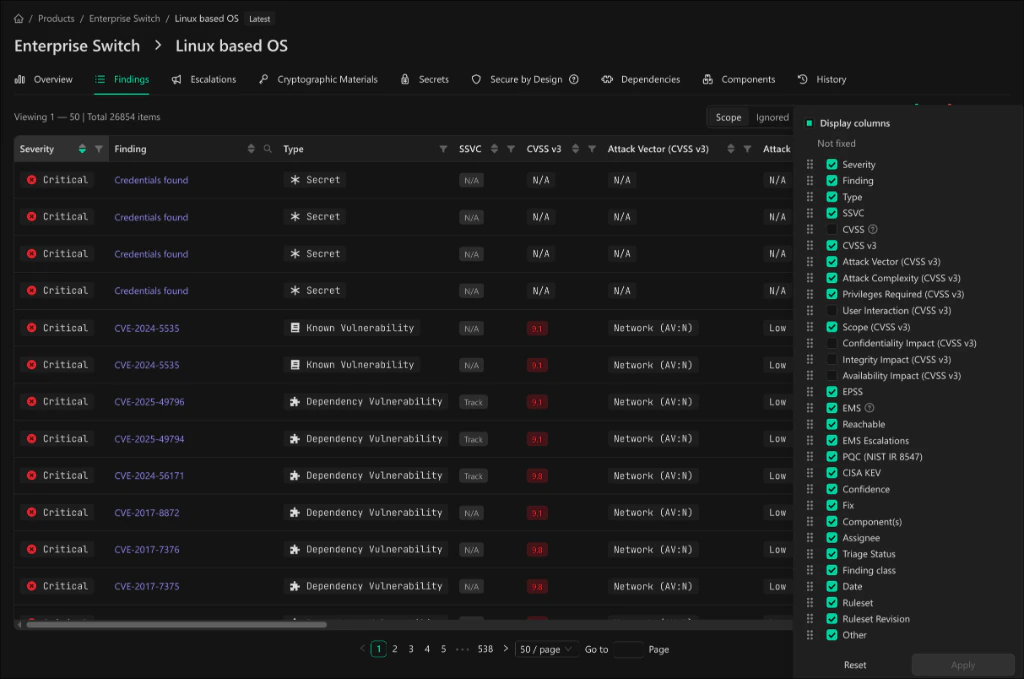Open the Severity column filter dropdown

pos(96,148)
